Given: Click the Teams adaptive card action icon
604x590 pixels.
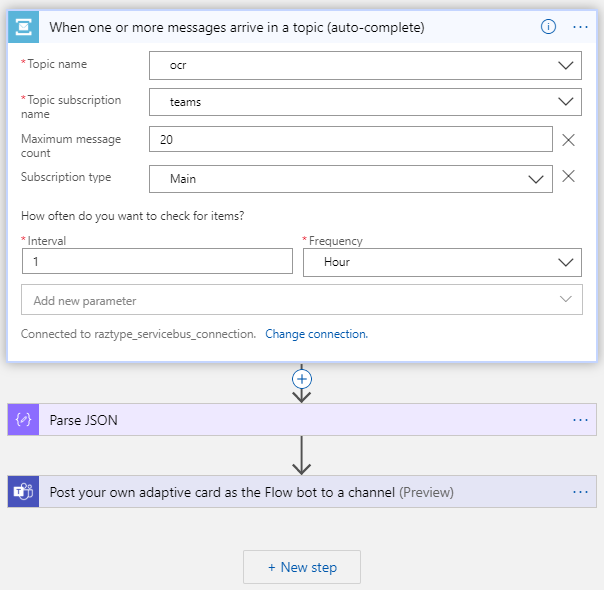Looking at the screenshot, I should [23, 492].
